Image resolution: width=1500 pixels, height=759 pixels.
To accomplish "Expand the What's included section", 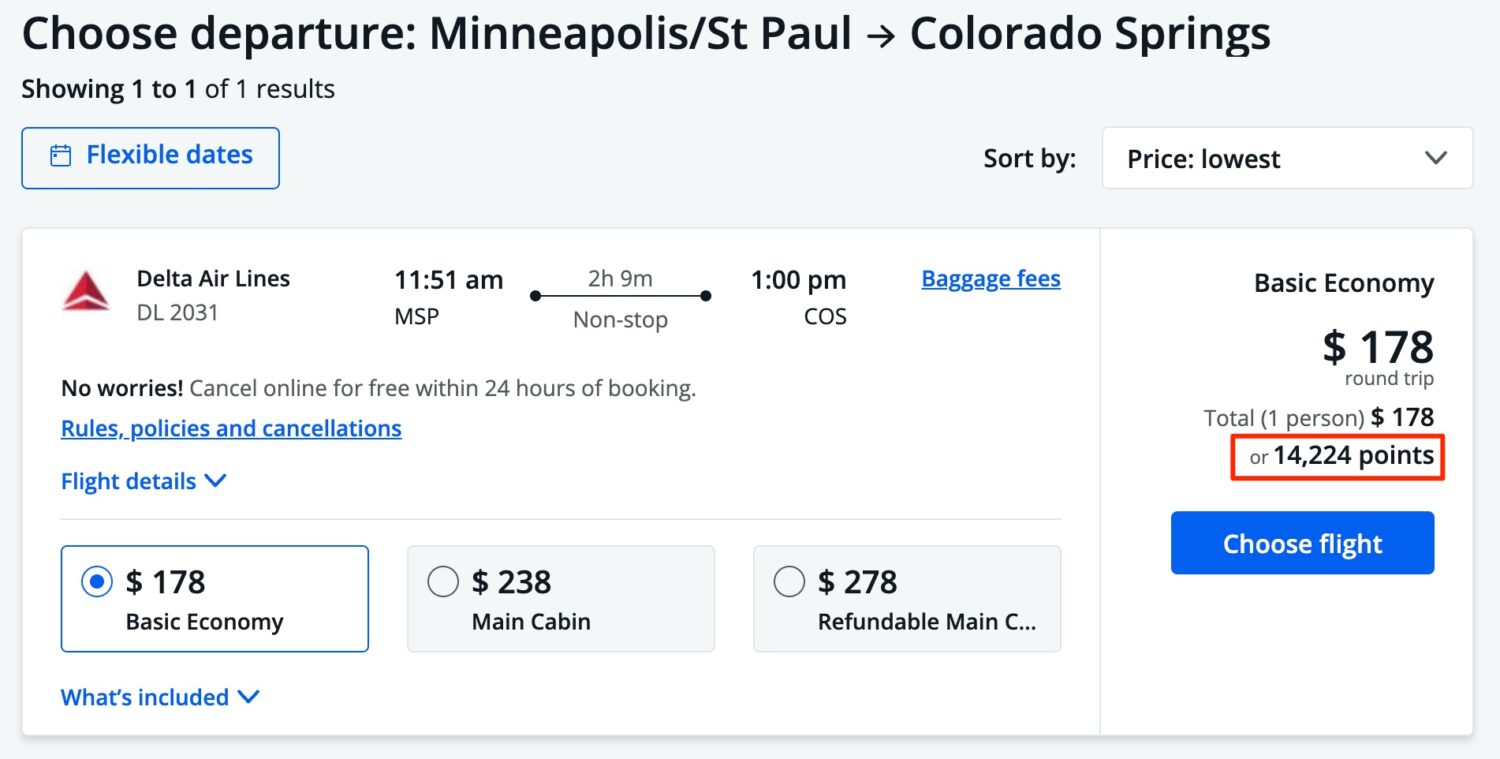I will 160,697.
